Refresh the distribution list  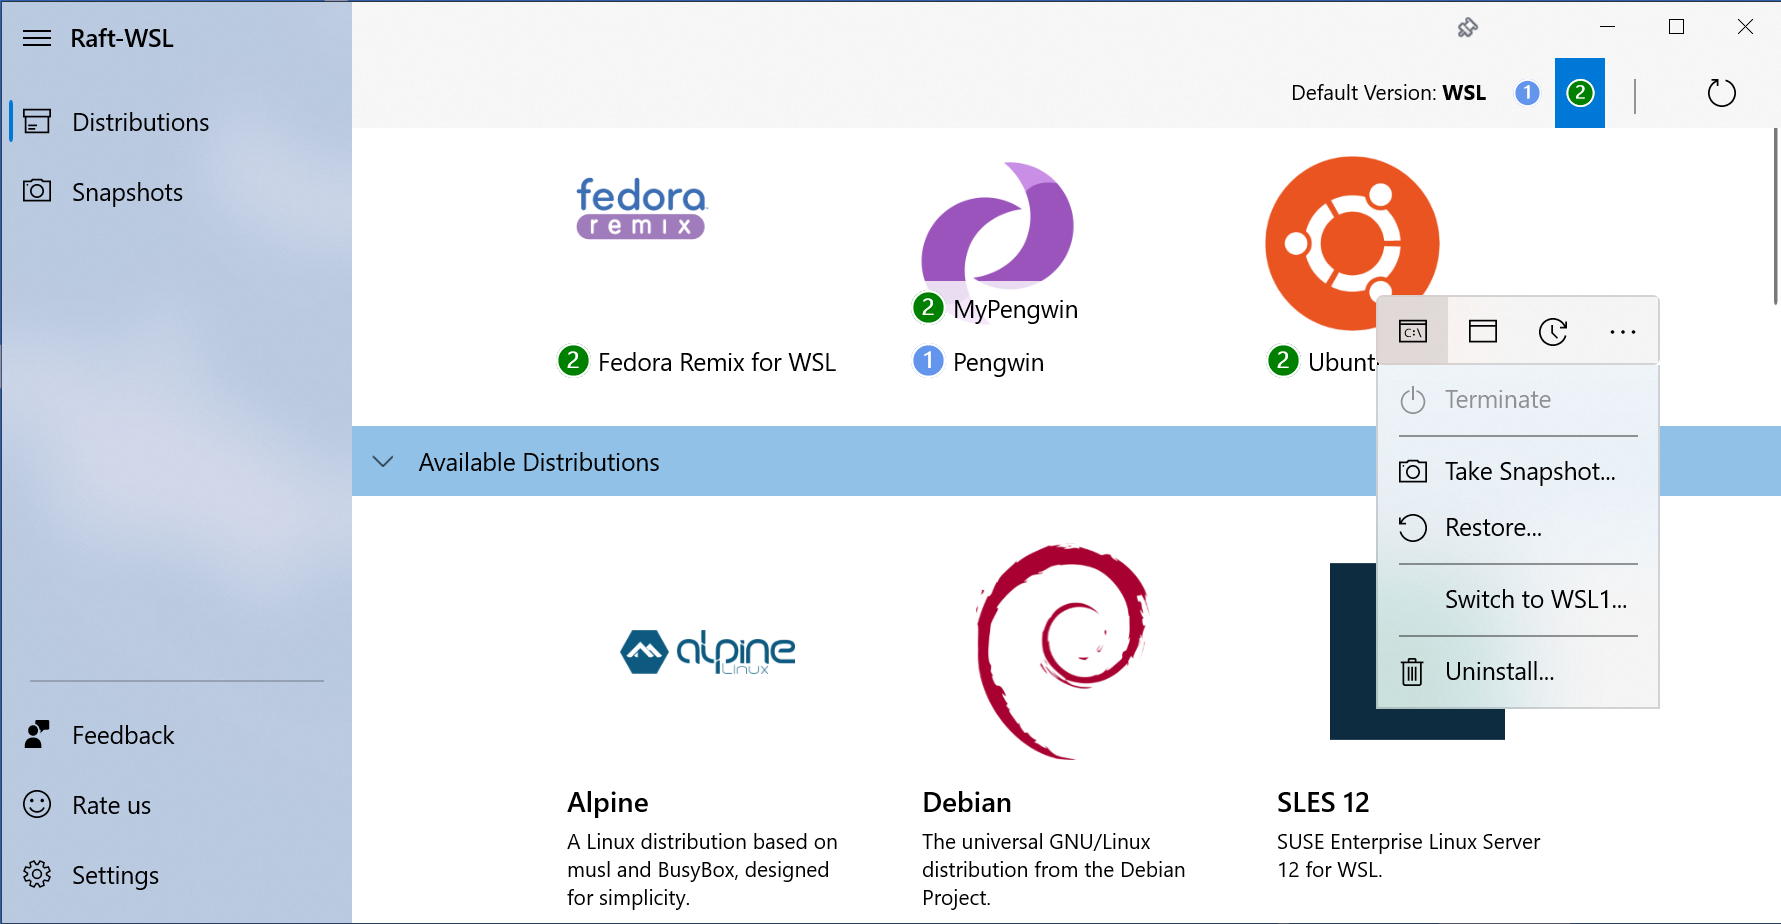(x=1721, y=92)
